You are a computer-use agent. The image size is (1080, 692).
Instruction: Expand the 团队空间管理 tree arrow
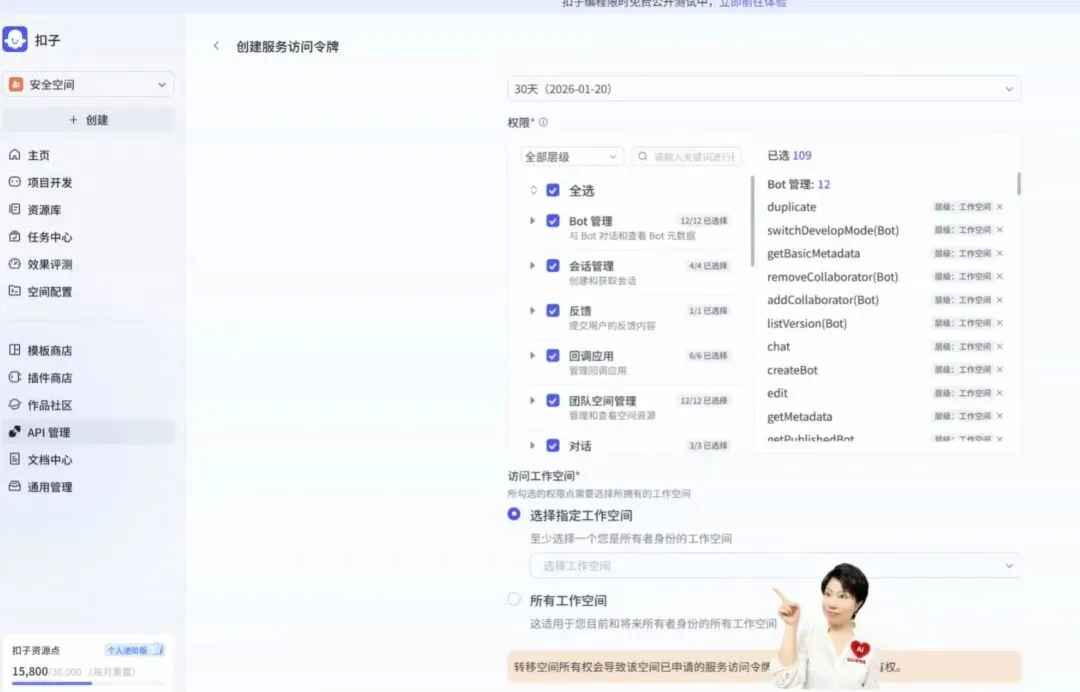(x=532, y=400)
